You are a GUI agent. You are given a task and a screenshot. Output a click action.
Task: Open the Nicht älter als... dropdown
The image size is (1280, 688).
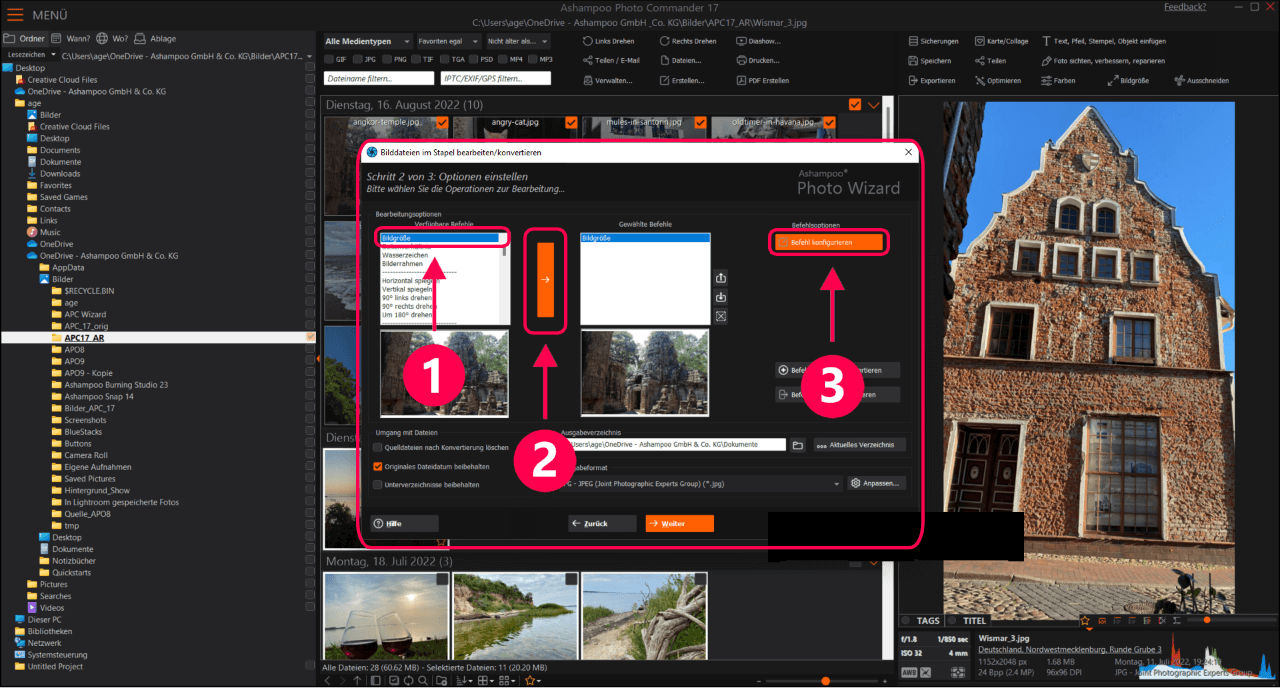coord(516,41)
